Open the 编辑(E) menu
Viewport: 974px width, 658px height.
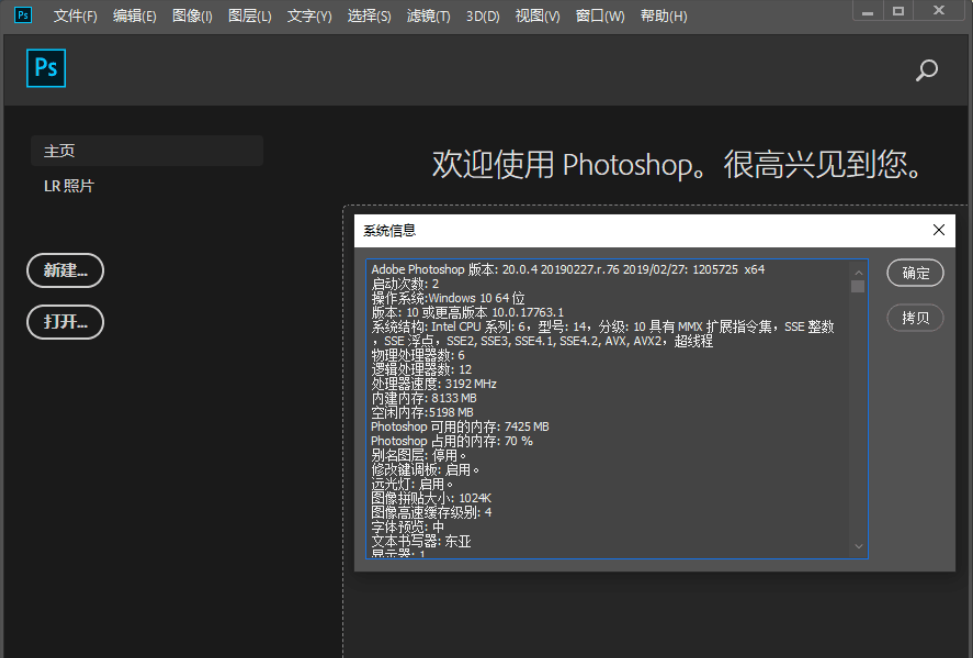tap(134, 16)
